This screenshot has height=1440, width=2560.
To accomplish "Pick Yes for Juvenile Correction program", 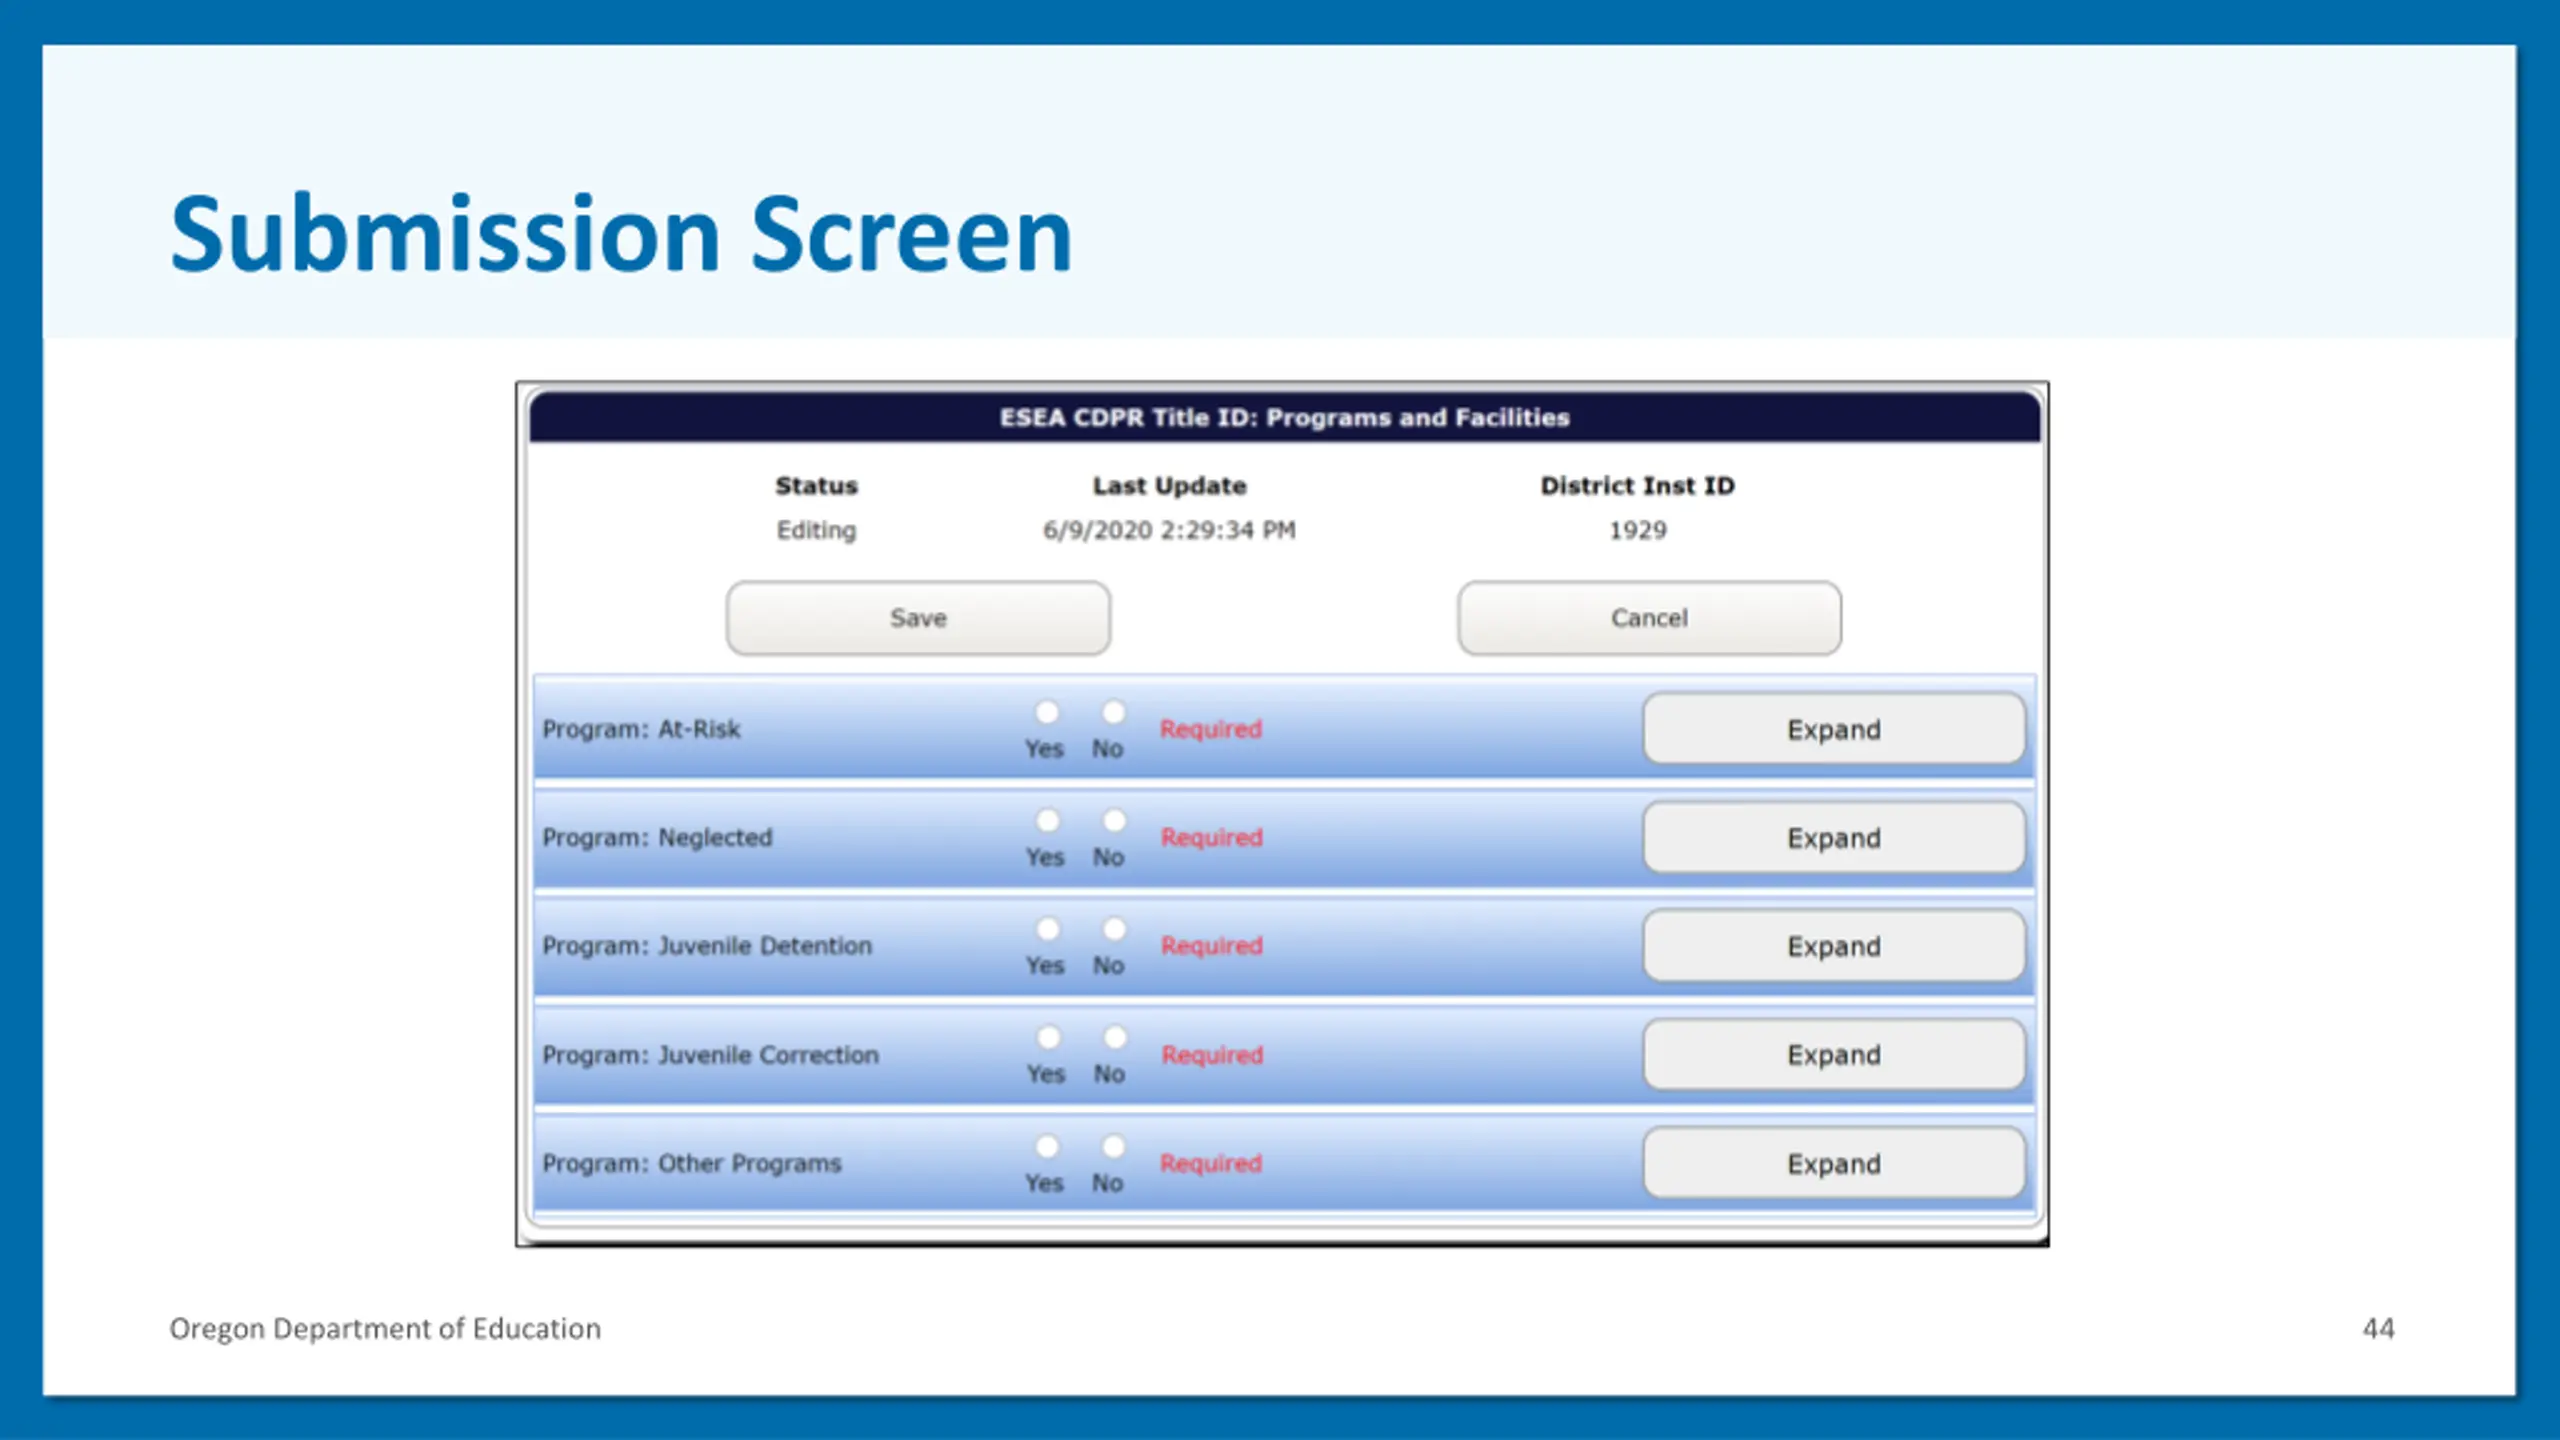I will (x=1048, y=1037).
